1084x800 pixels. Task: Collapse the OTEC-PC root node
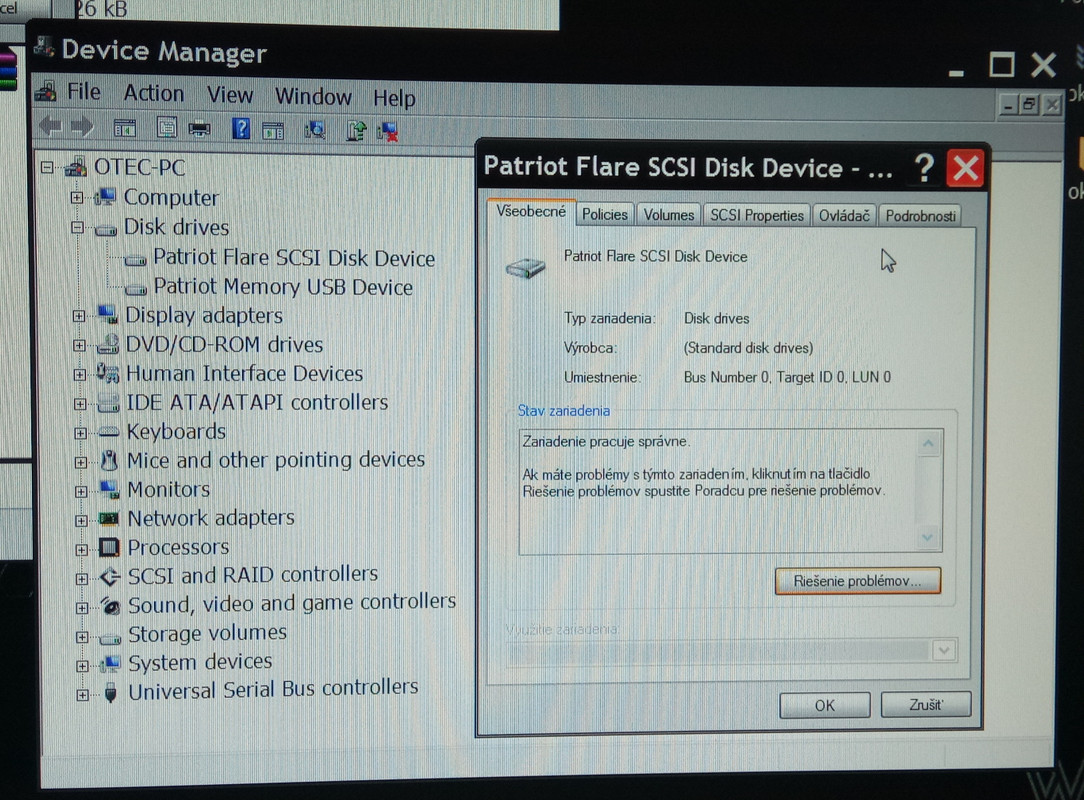[47, 167]
